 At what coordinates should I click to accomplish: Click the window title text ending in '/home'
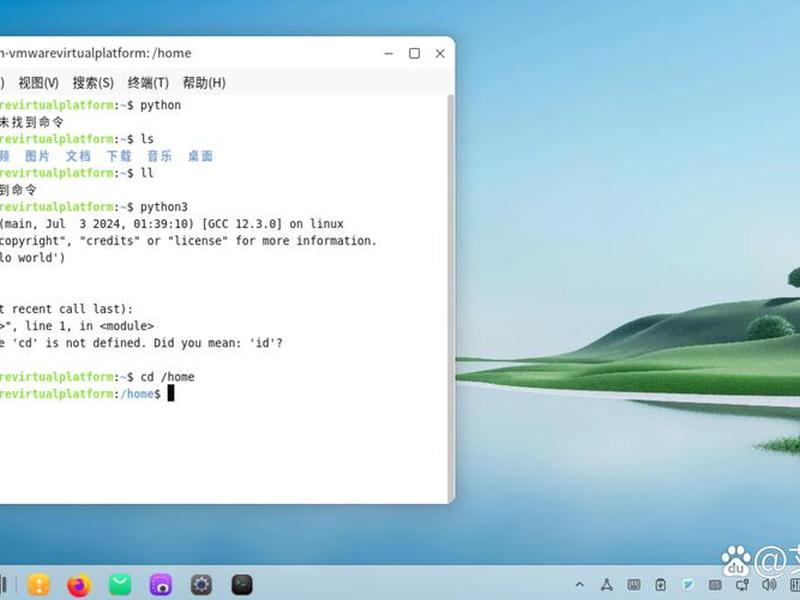(95, 53)
